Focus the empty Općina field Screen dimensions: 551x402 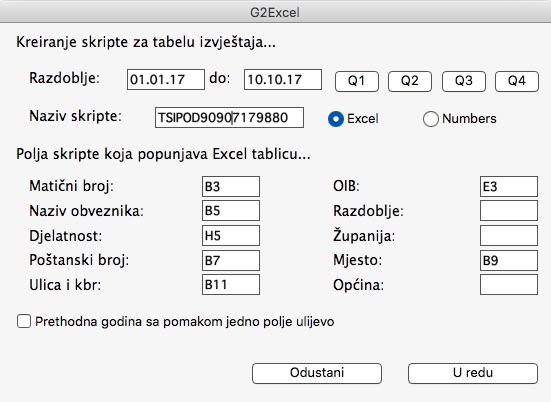[x=509, y=284]
